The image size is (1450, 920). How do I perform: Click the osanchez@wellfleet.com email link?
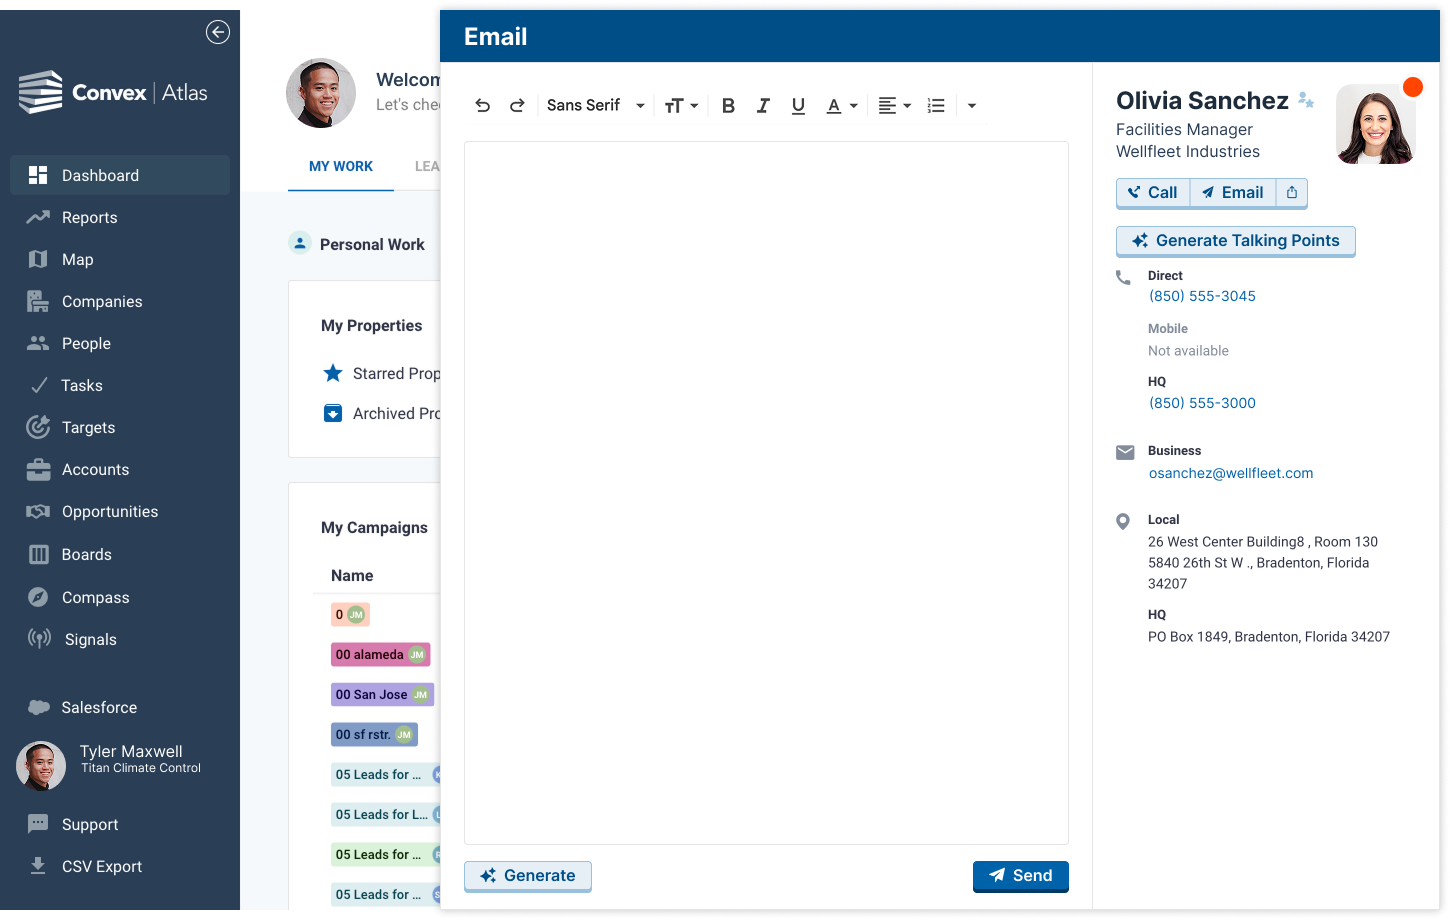pyautogui.click(x=1231, y=473)
